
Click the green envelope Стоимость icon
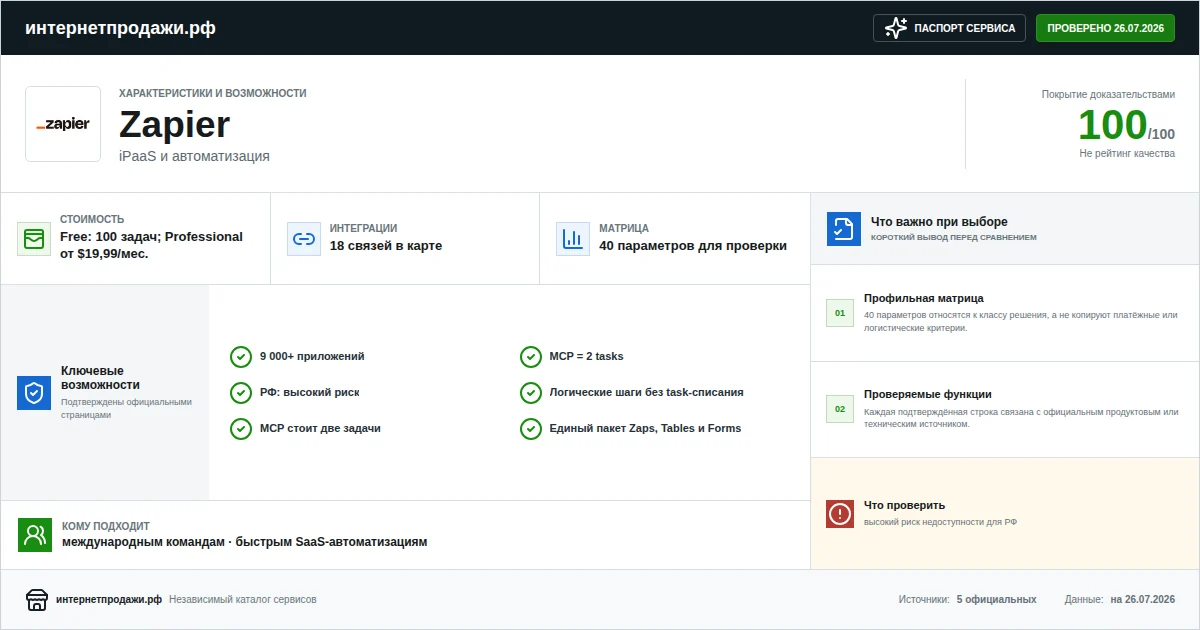pyautogui.click(x=34, y=239)
